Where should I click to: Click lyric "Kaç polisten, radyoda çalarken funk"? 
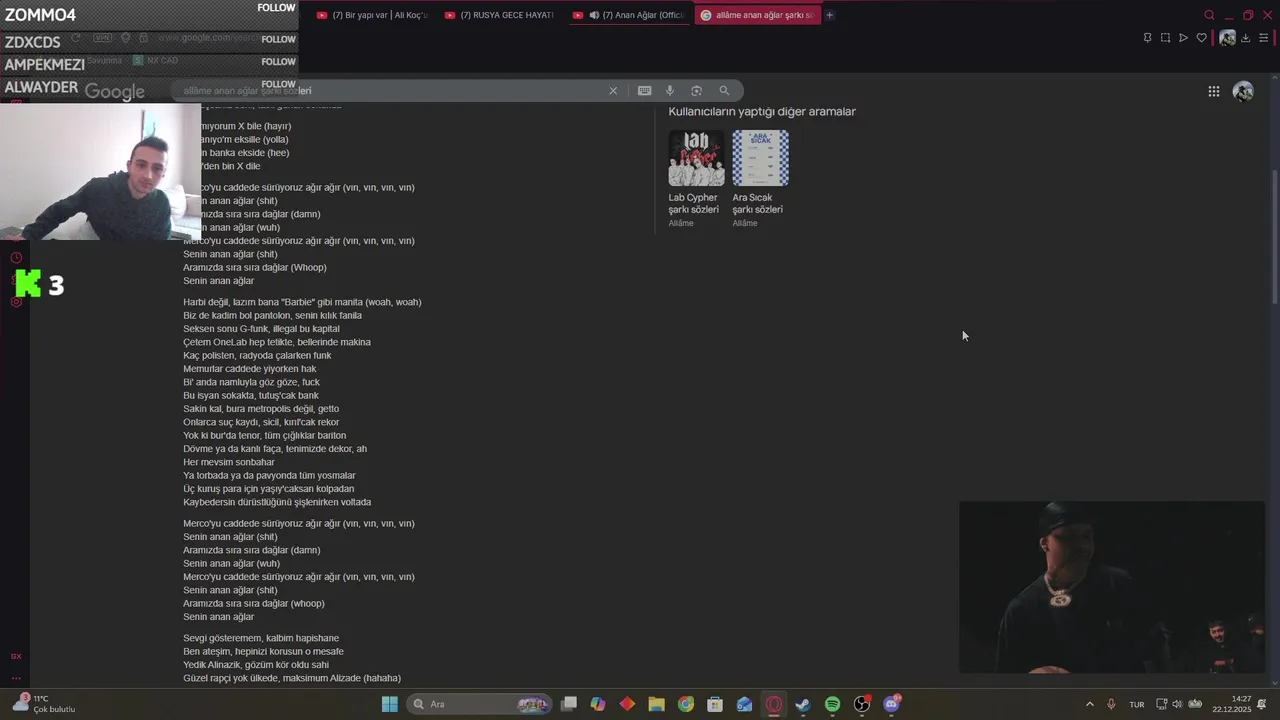(x=257, y=355)
